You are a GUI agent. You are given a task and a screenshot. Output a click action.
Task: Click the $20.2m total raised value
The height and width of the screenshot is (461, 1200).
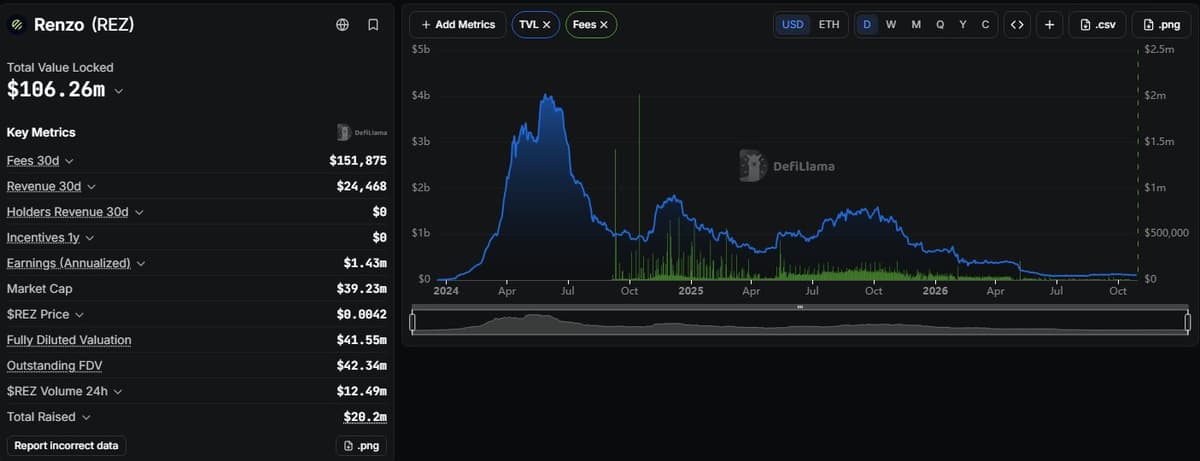365,417
